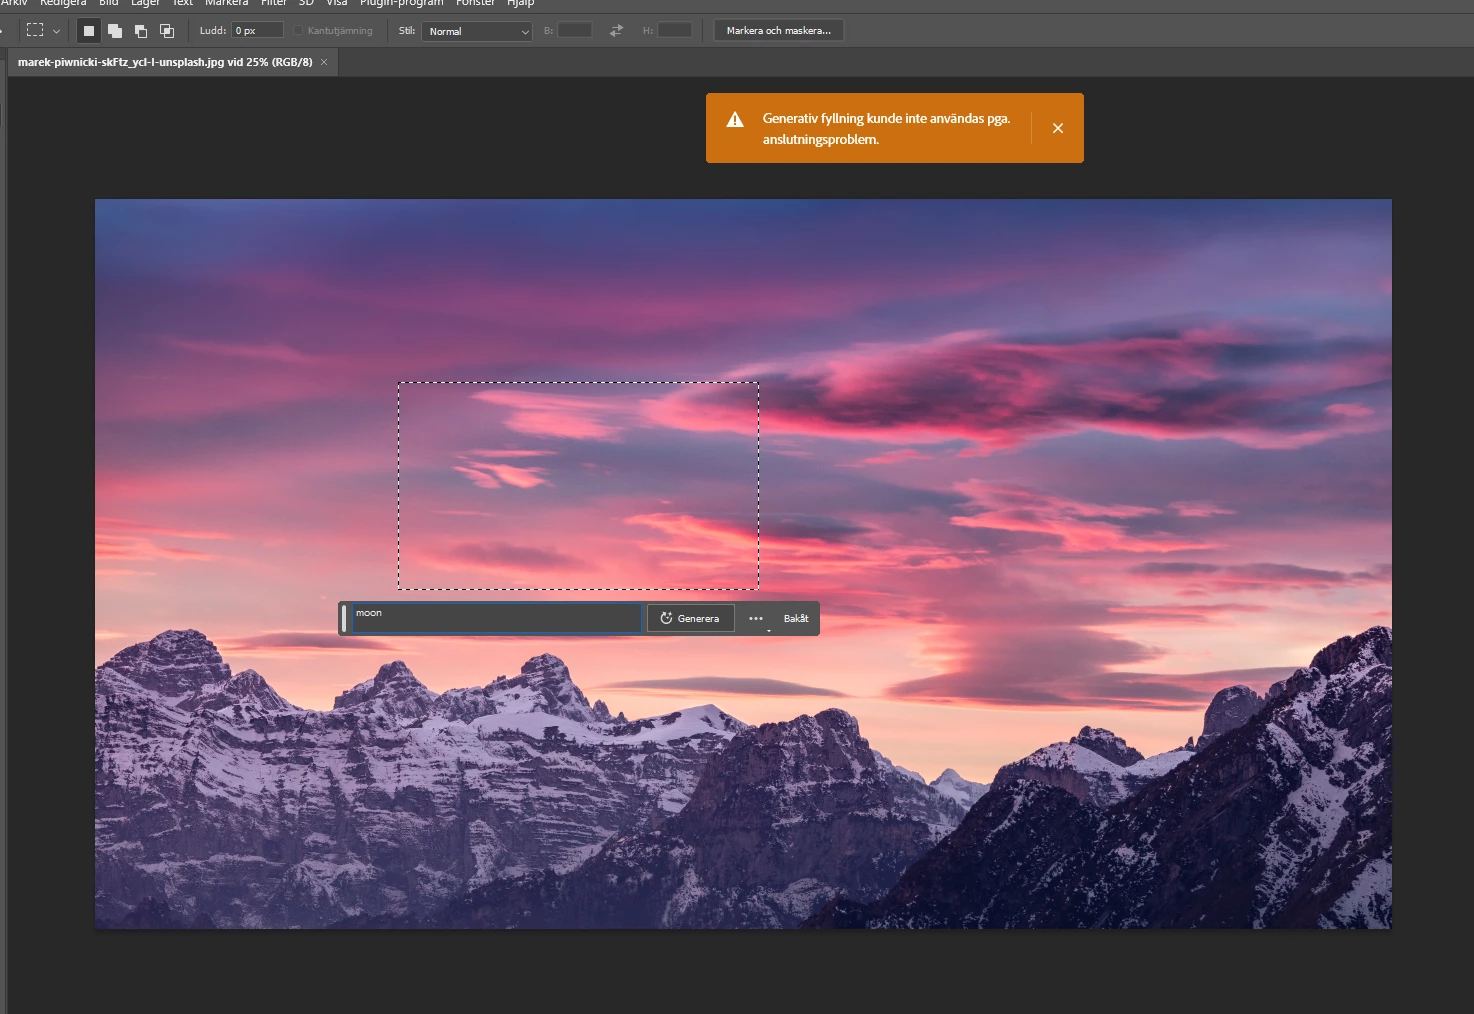Viewport: 1474px width, 1014px height.
Task: Open the Visa menu
Action: click(337, 3)
